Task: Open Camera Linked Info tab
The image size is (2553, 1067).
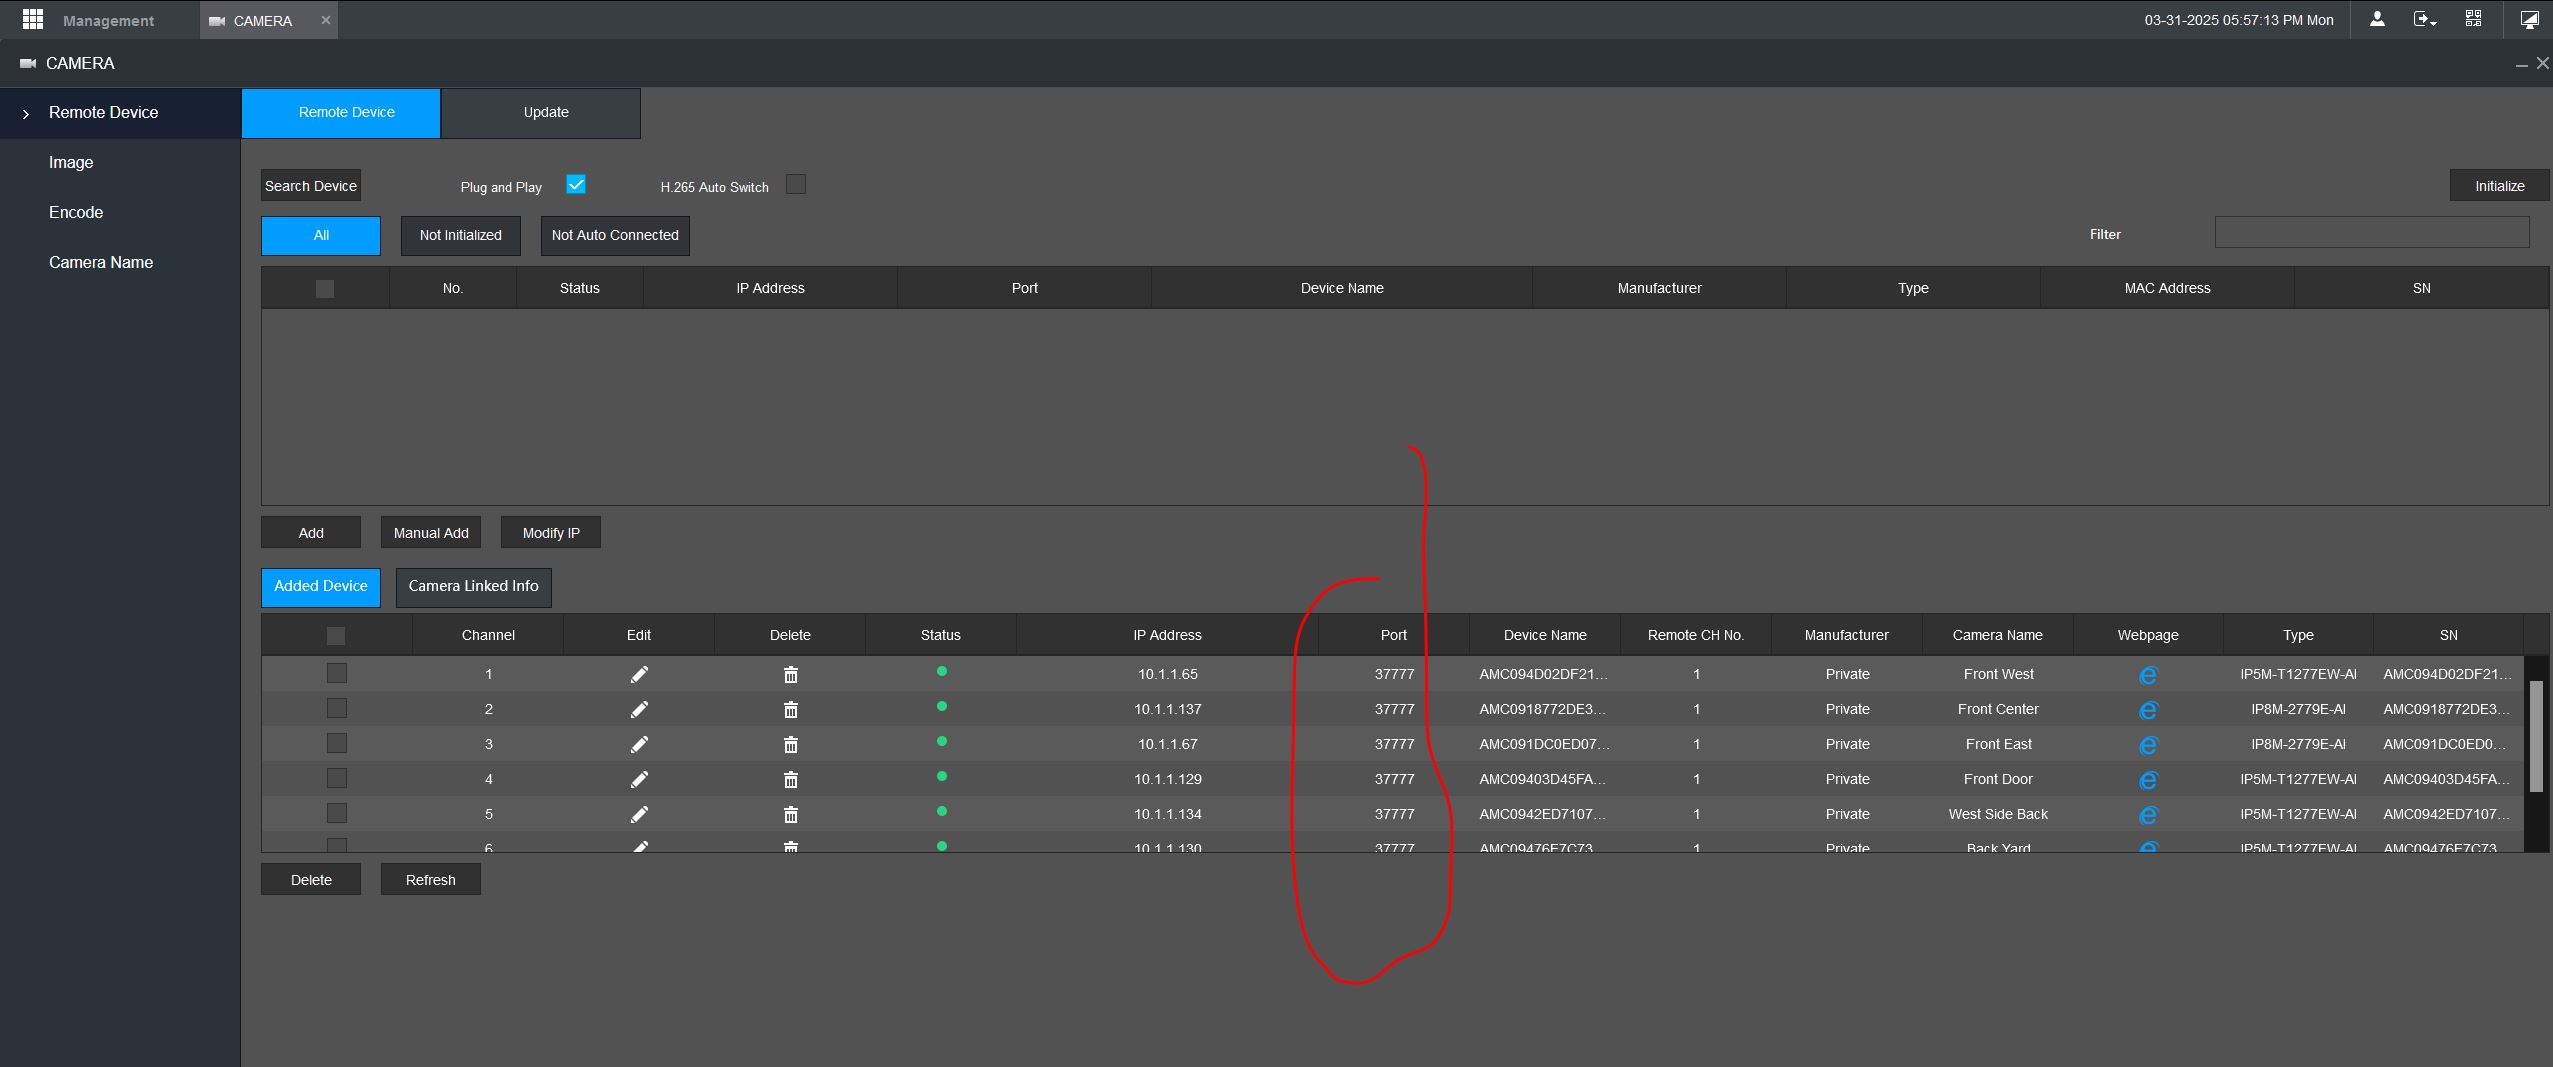Action: tap(474, 587)
